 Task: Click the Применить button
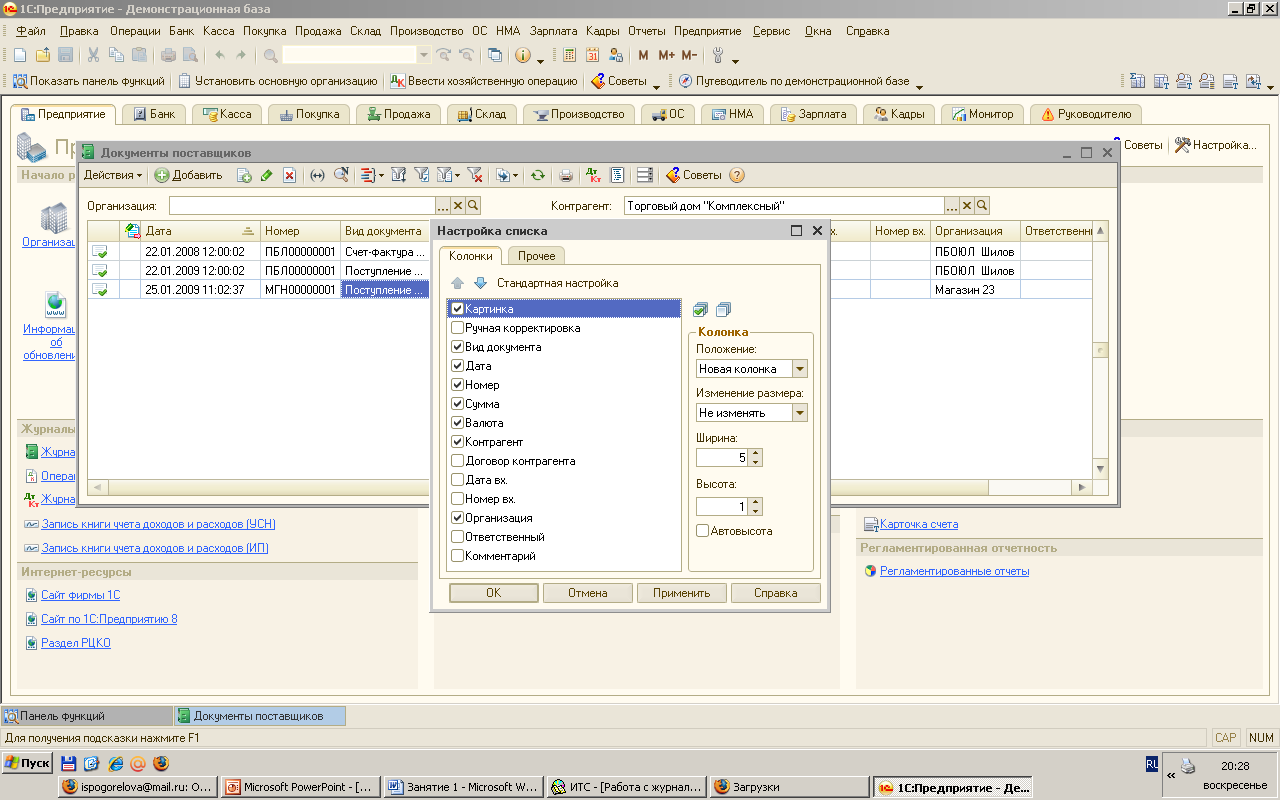click(682, 593)
